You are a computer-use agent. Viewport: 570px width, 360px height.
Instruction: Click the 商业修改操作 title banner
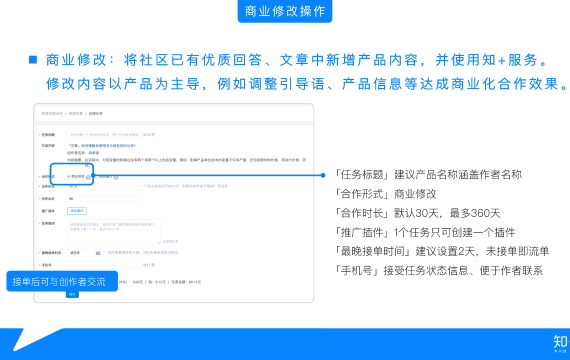(285, 11)
